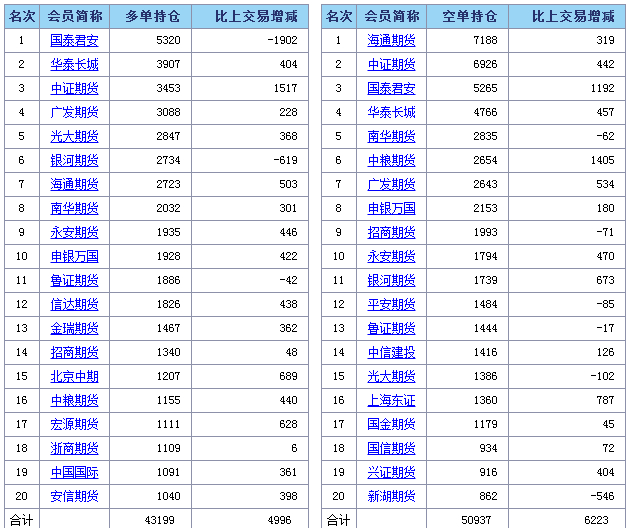Click 鲁证期货 link in 多单持仓 table
The width and height of the screenshot is (630, 528).
pyautogui.click(x=74, y=280)
